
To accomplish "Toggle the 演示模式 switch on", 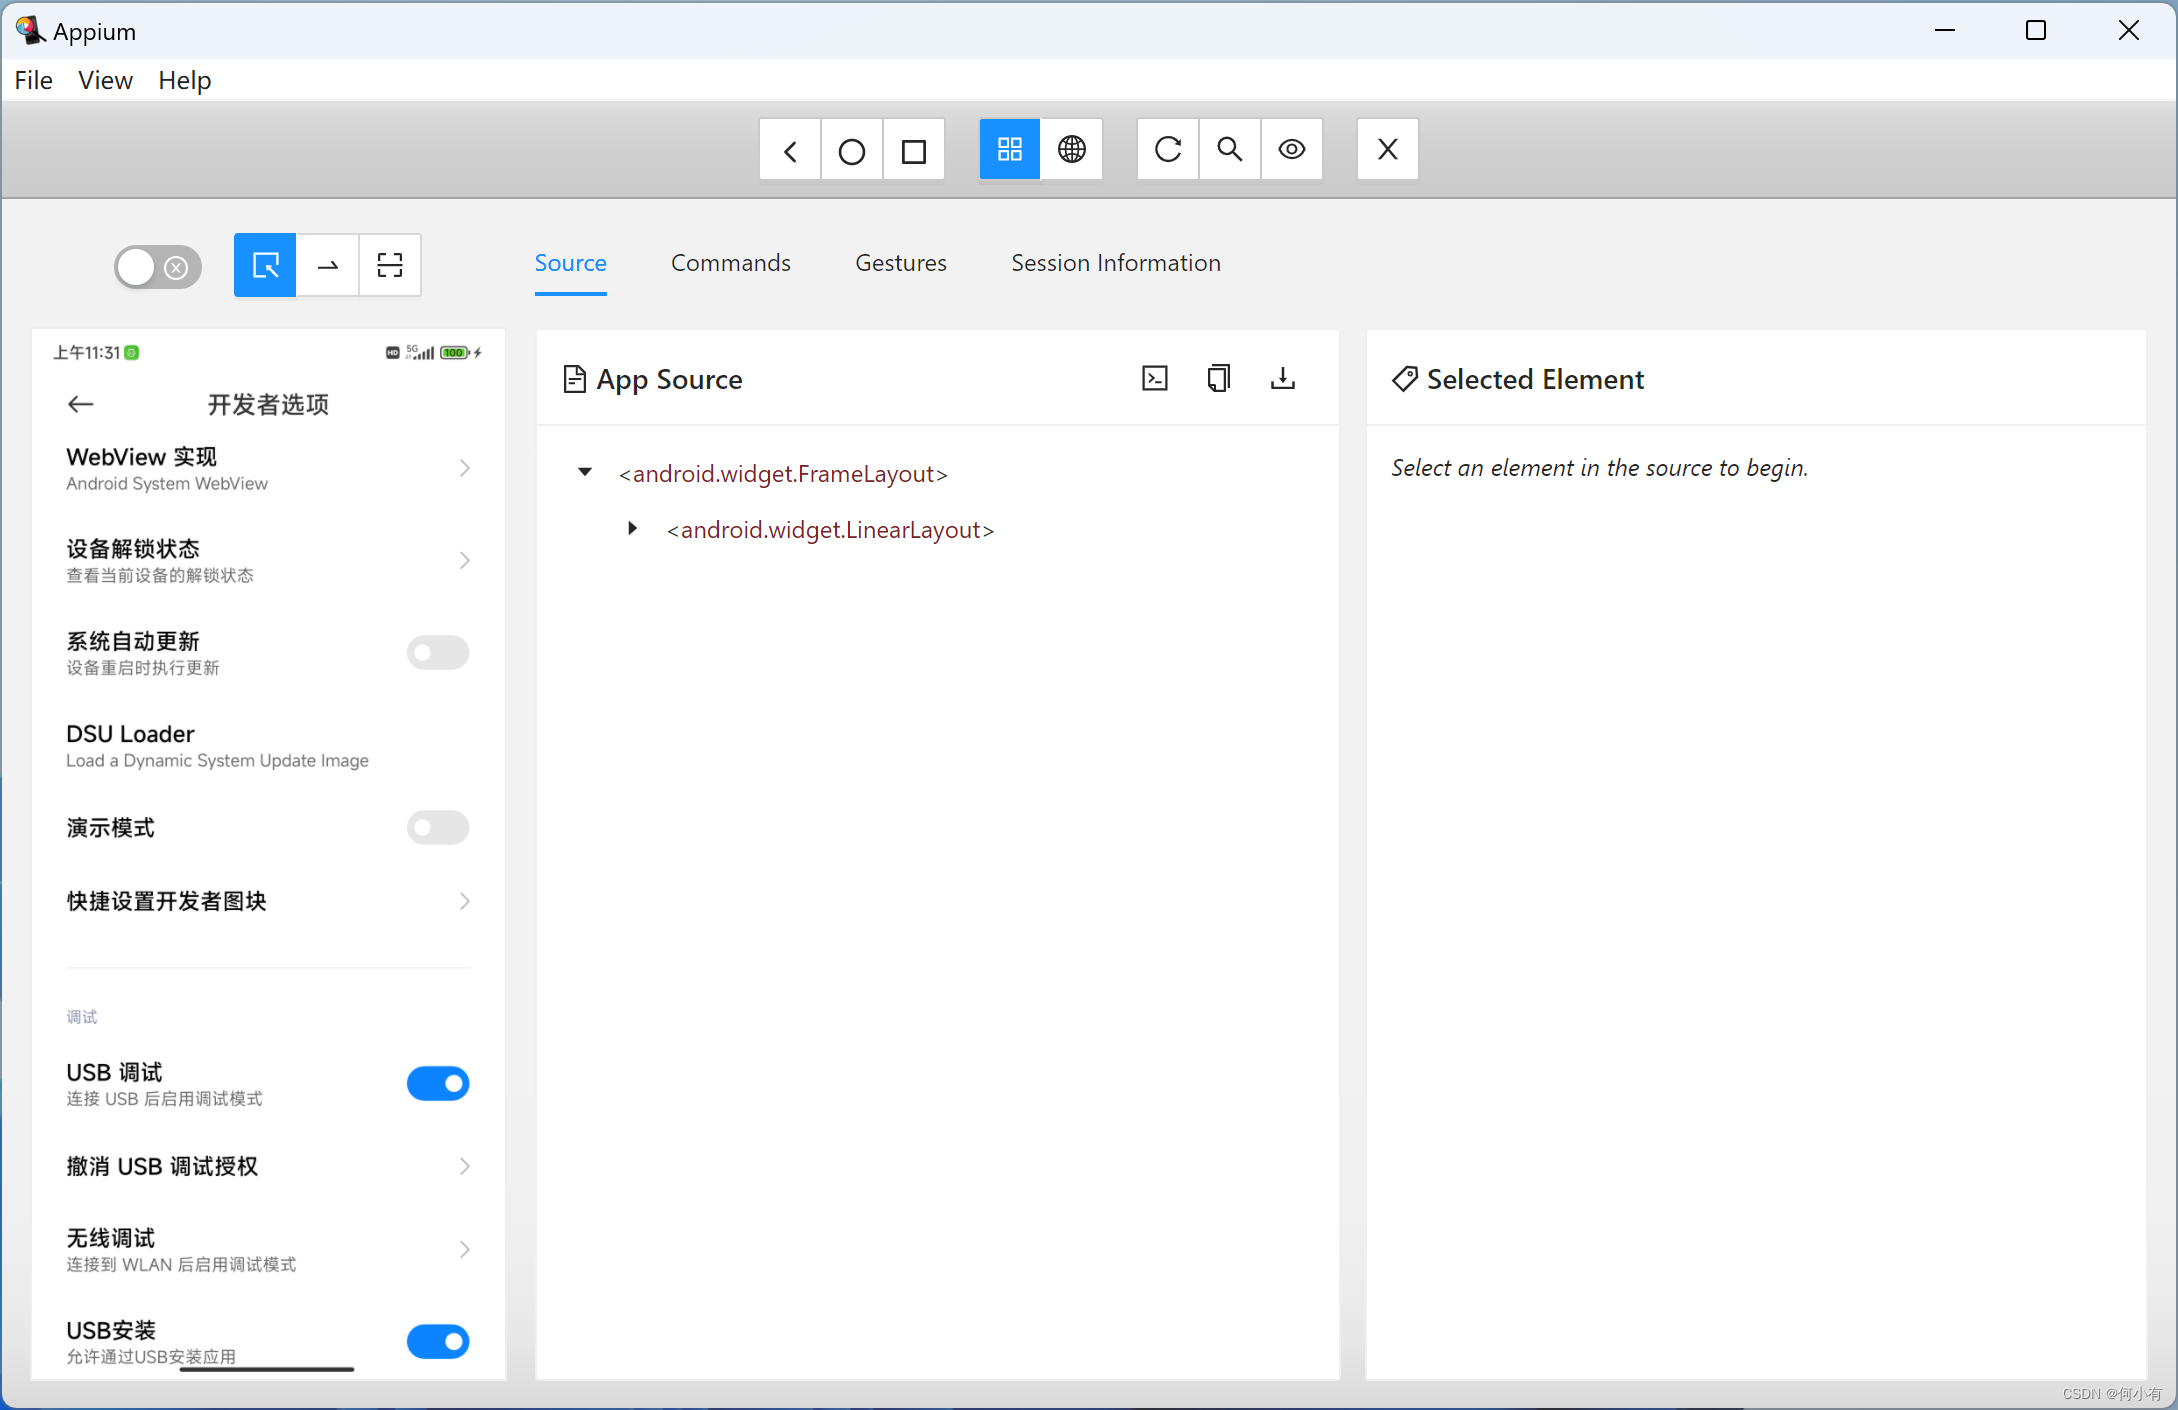I will click(437, 826).
